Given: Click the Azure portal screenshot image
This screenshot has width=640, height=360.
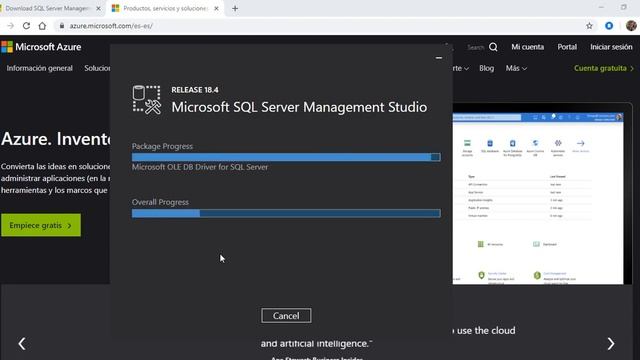Looking at the screenshot, I should tap(538, 198).
